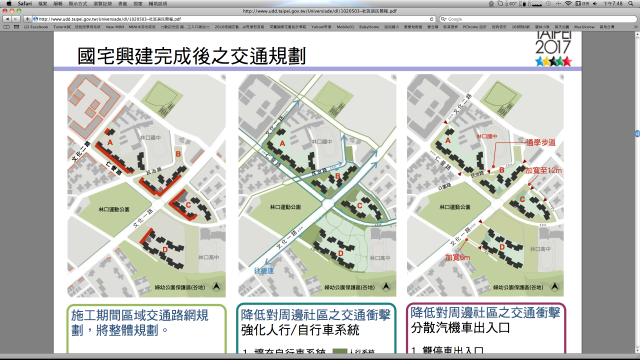Screen dimensions: 640x360
Task: Click the add bookmark plus button
Action: coord(27,19)
